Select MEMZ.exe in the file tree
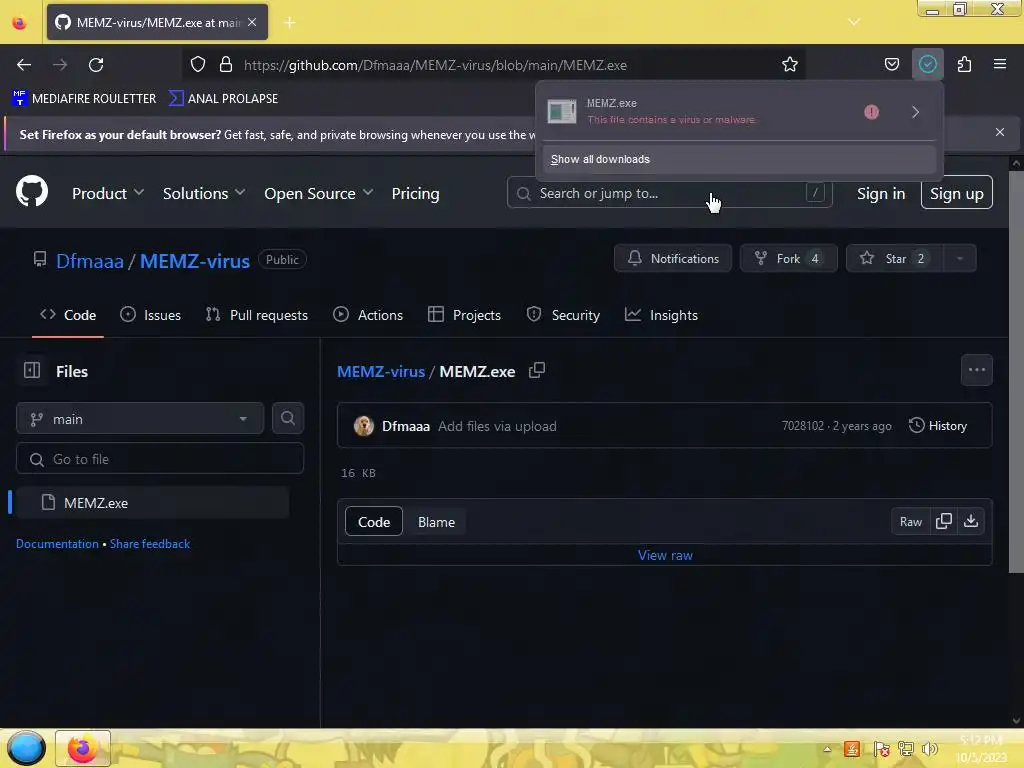Screen dimensions: 1024x768 click(153, 503)
